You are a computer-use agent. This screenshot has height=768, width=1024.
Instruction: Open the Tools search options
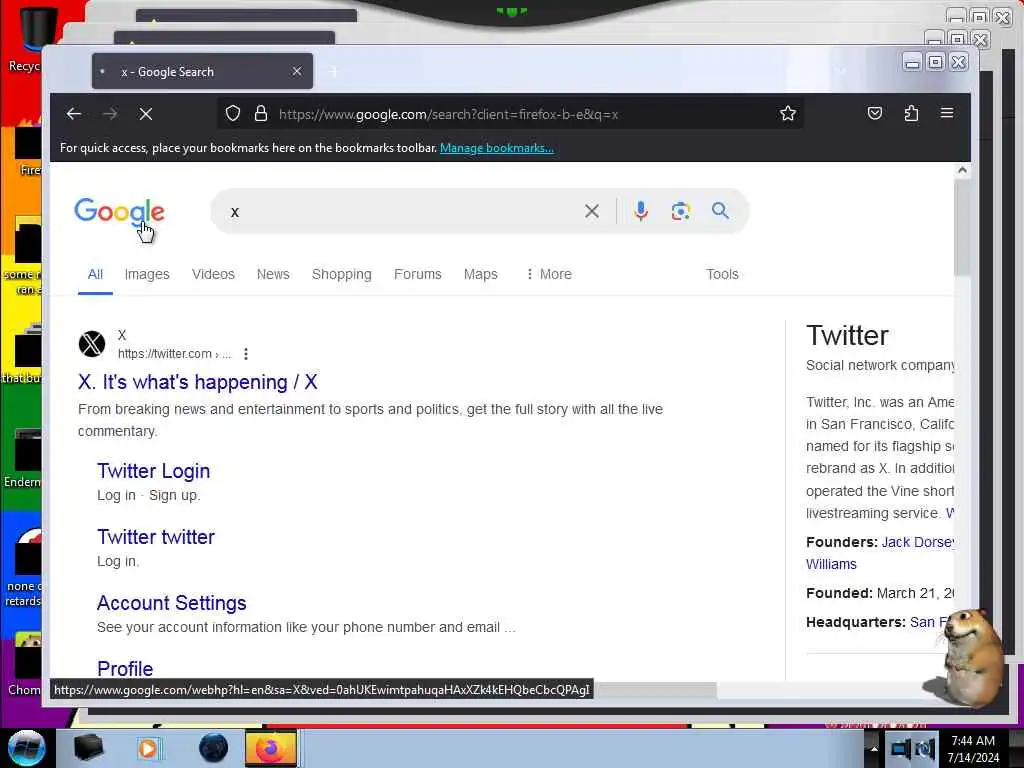point(722,274)
